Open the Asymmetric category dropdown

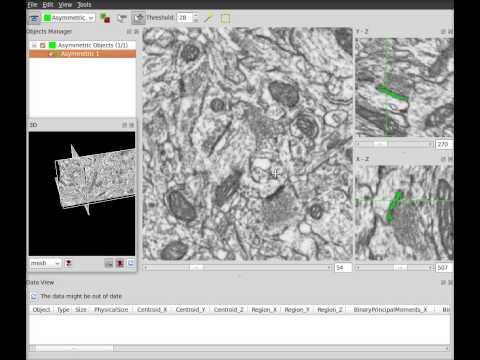click(69, 18)
